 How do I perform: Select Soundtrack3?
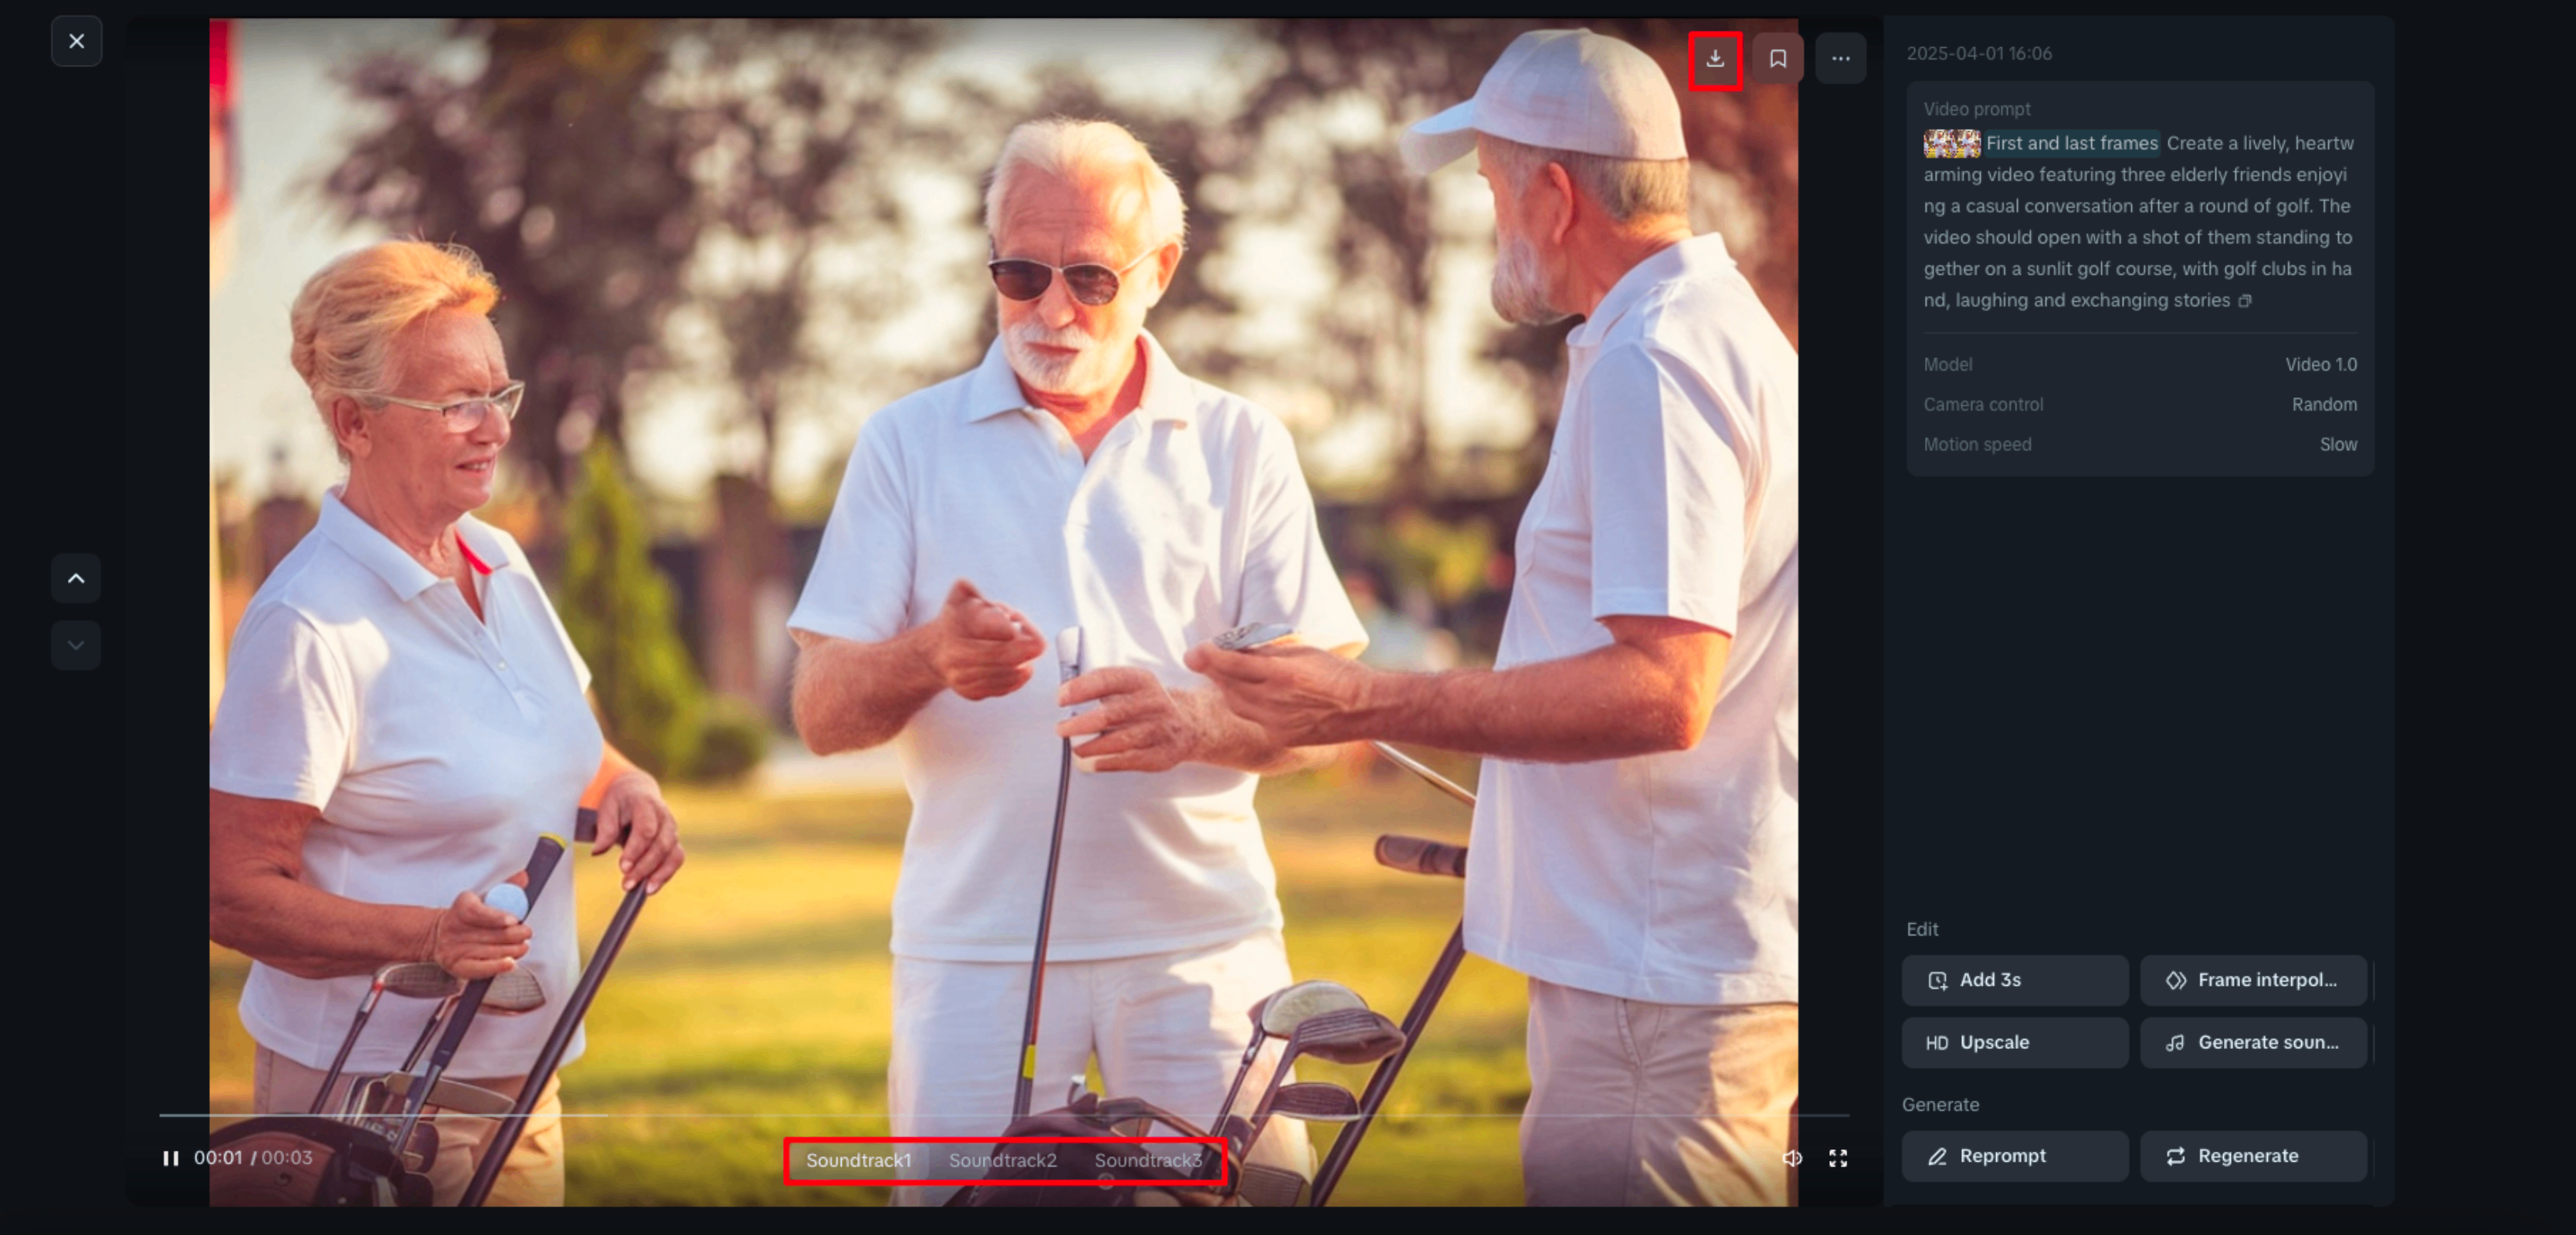pos(1148,1161)
